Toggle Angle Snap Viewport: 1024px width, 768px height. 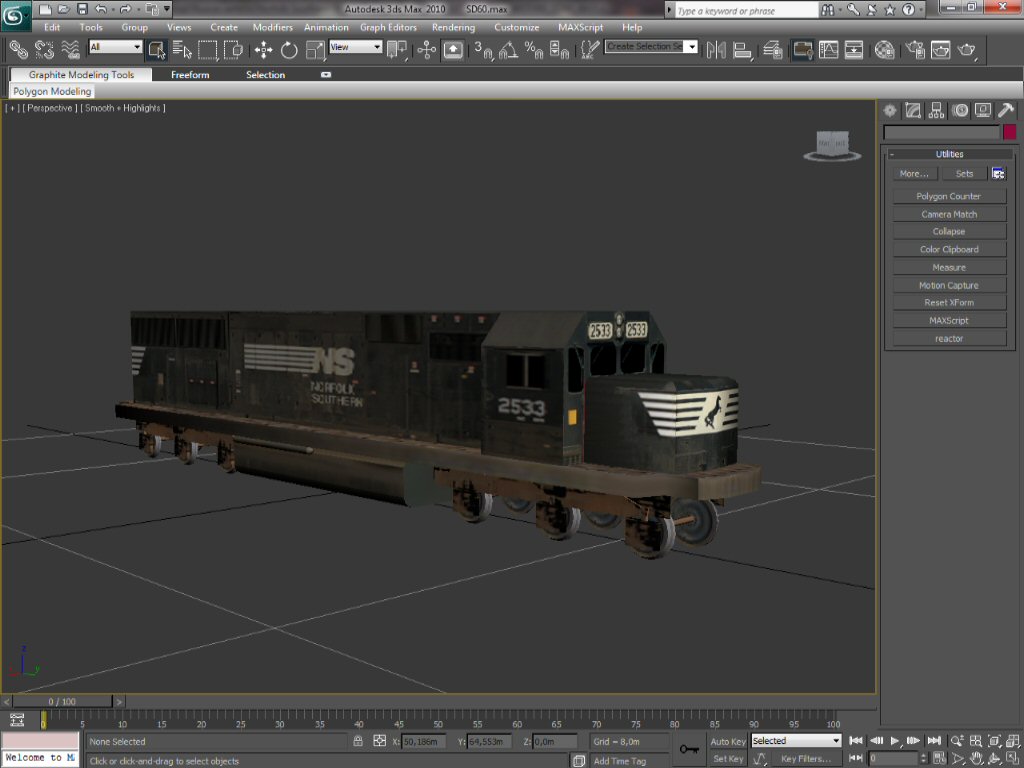pos(508,50)
